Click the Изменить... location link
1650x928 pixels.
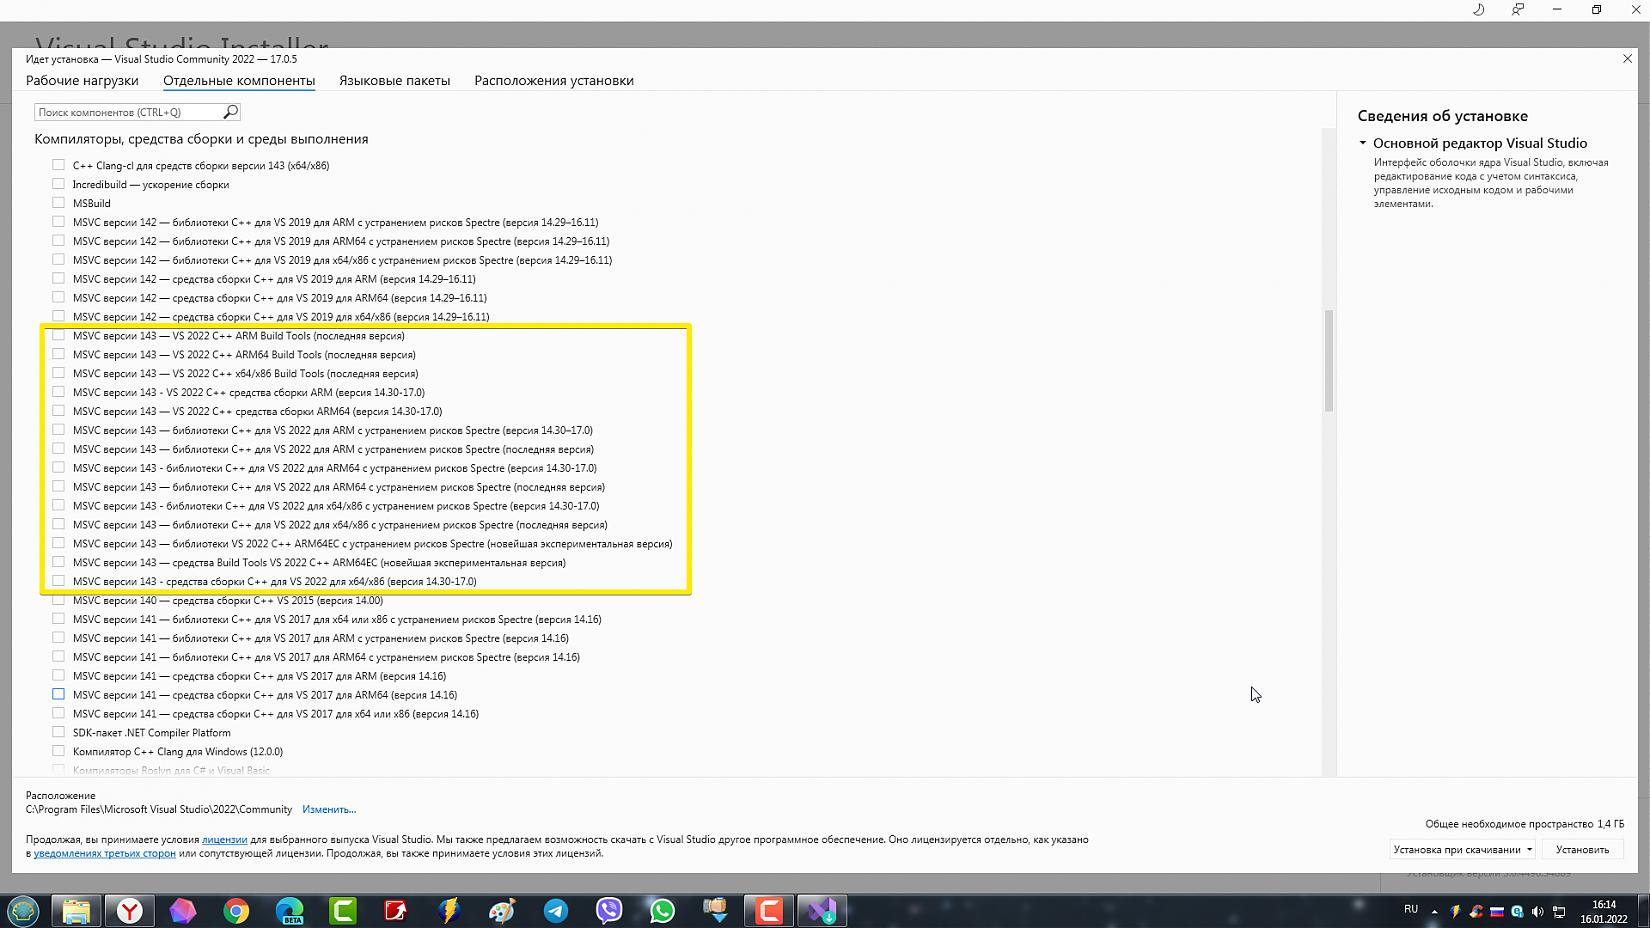(329, 809)
